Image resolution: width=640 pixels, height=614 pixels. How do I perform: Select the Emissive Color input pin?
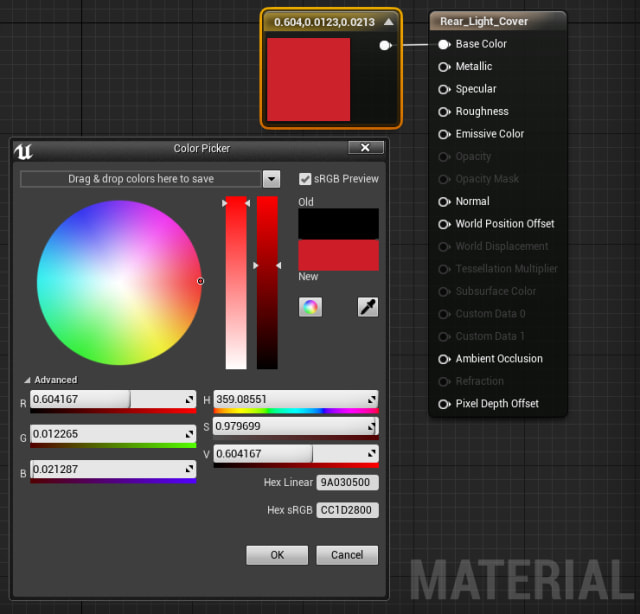pos(444,134)
